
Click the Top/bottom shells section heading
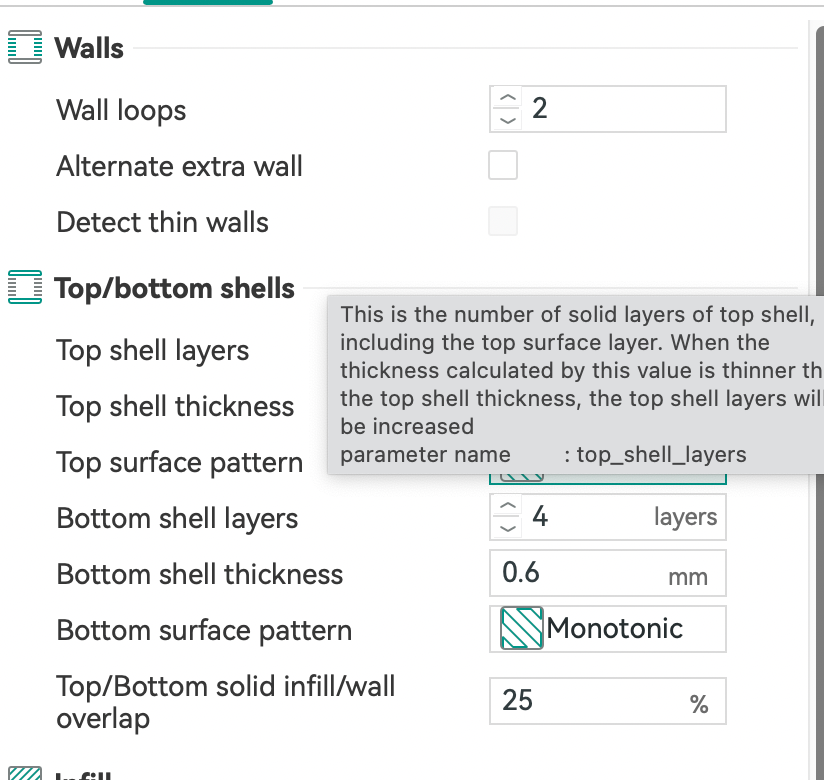(x=174, y=289)
